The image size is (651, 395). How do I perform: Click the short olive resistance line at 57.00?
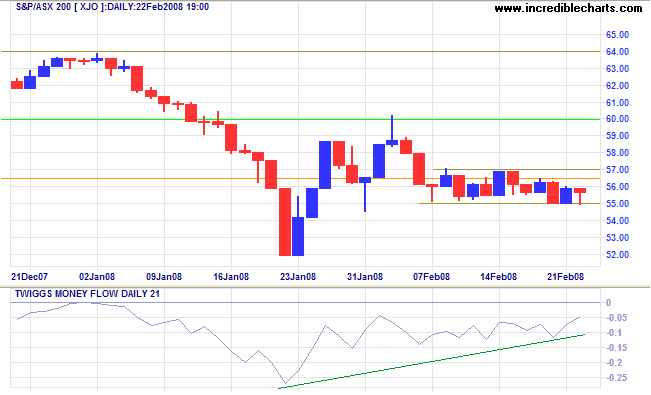[516, 169]
